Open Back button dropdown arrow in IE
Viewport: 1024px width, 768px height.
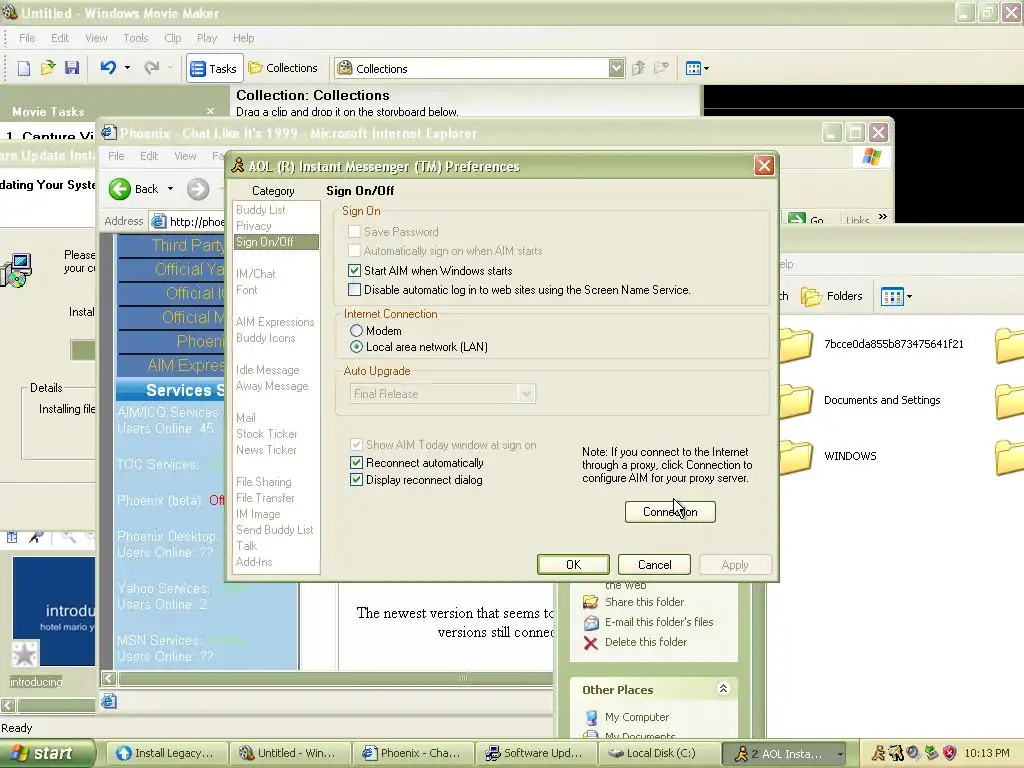coord(170,189)
